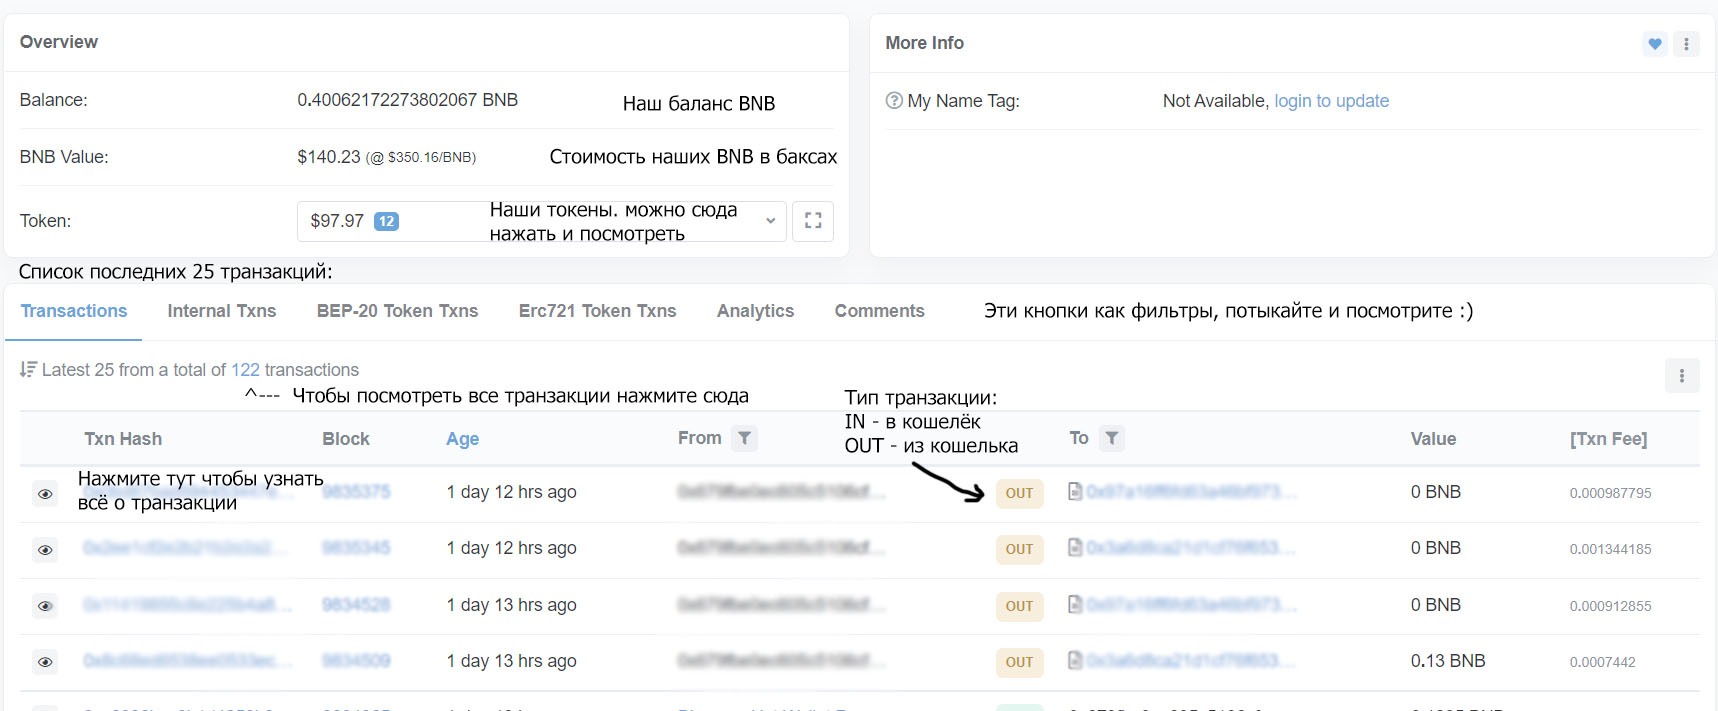Toggle the eye preview for the first transaction

coord(45,493)
